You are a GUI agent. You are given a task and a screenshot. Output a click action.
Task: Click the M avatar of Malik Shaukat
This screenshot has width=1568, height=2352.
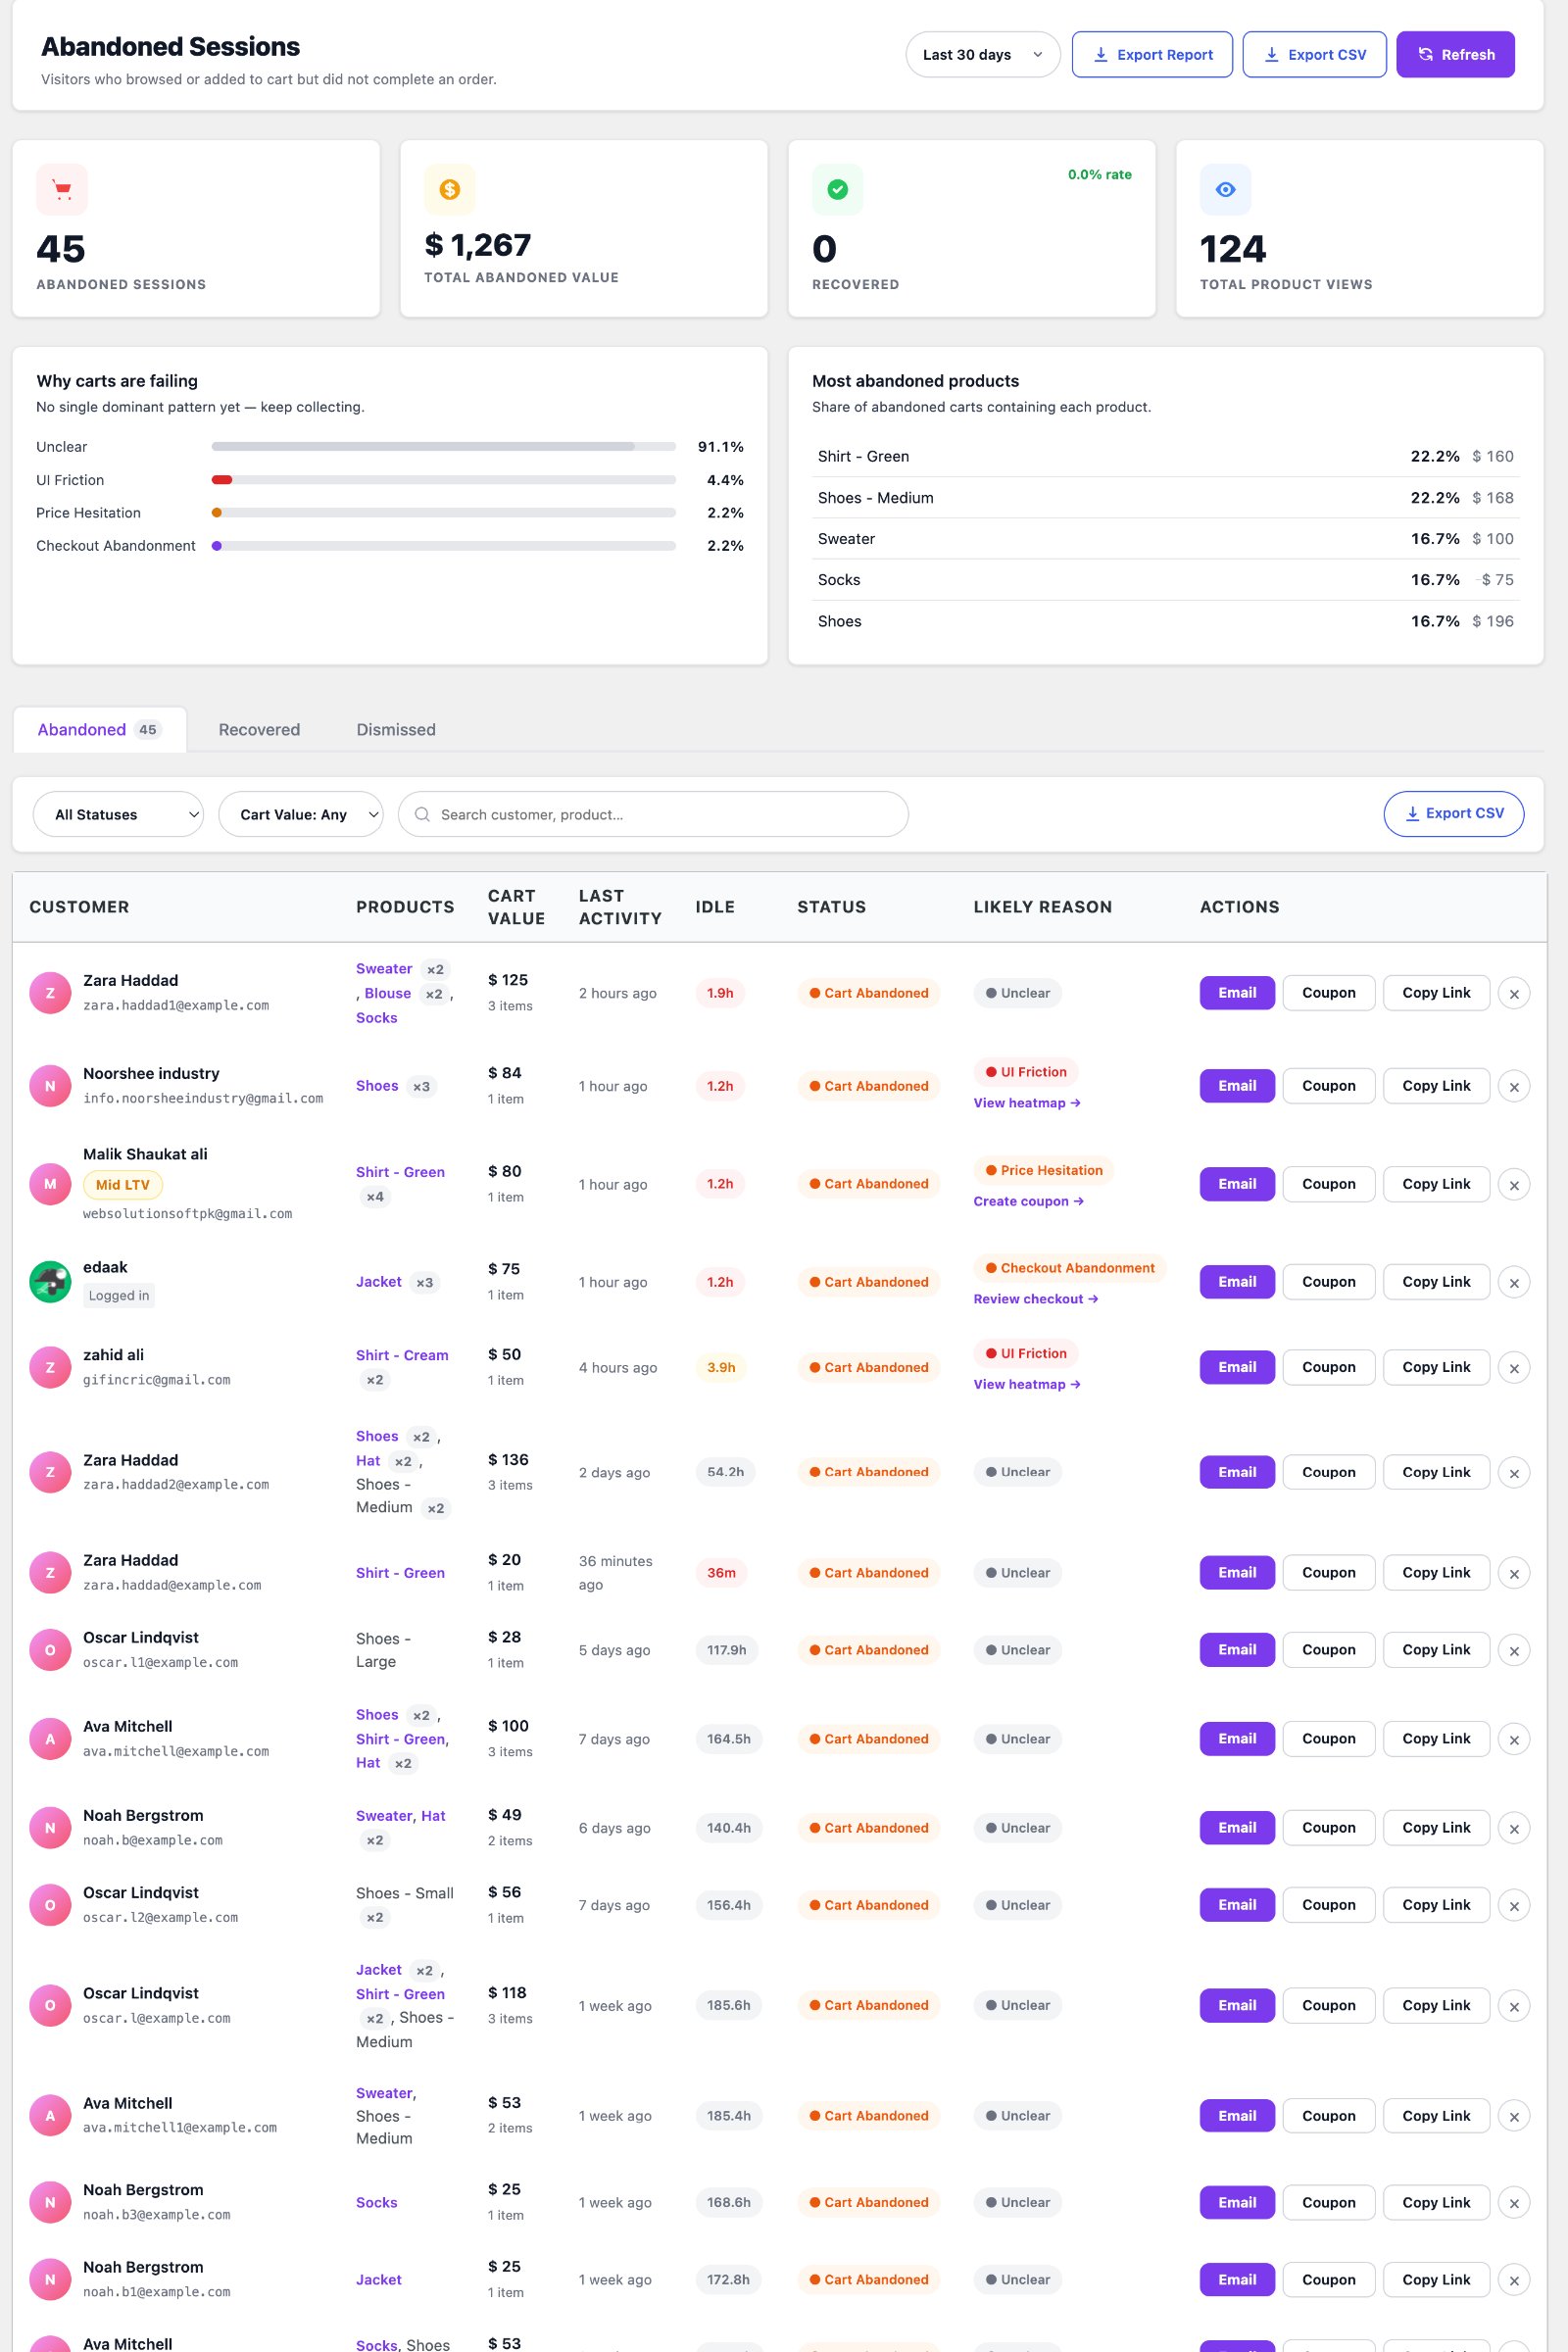pyautogui.click(x=50, y=1184)
